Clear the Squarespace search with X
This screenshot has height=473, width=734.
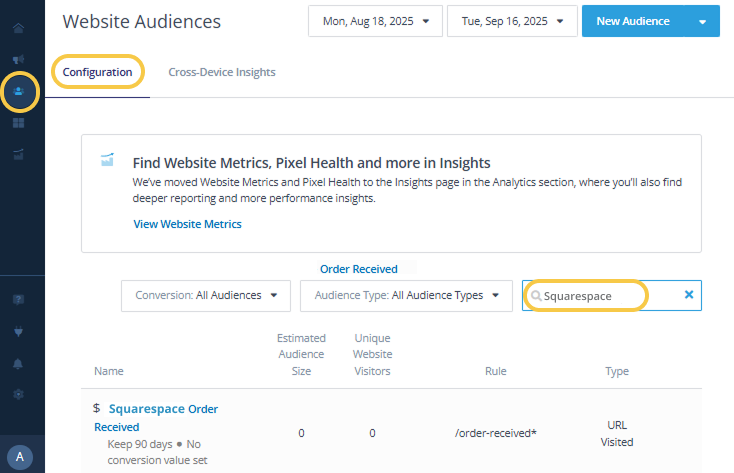pos(688,295)
